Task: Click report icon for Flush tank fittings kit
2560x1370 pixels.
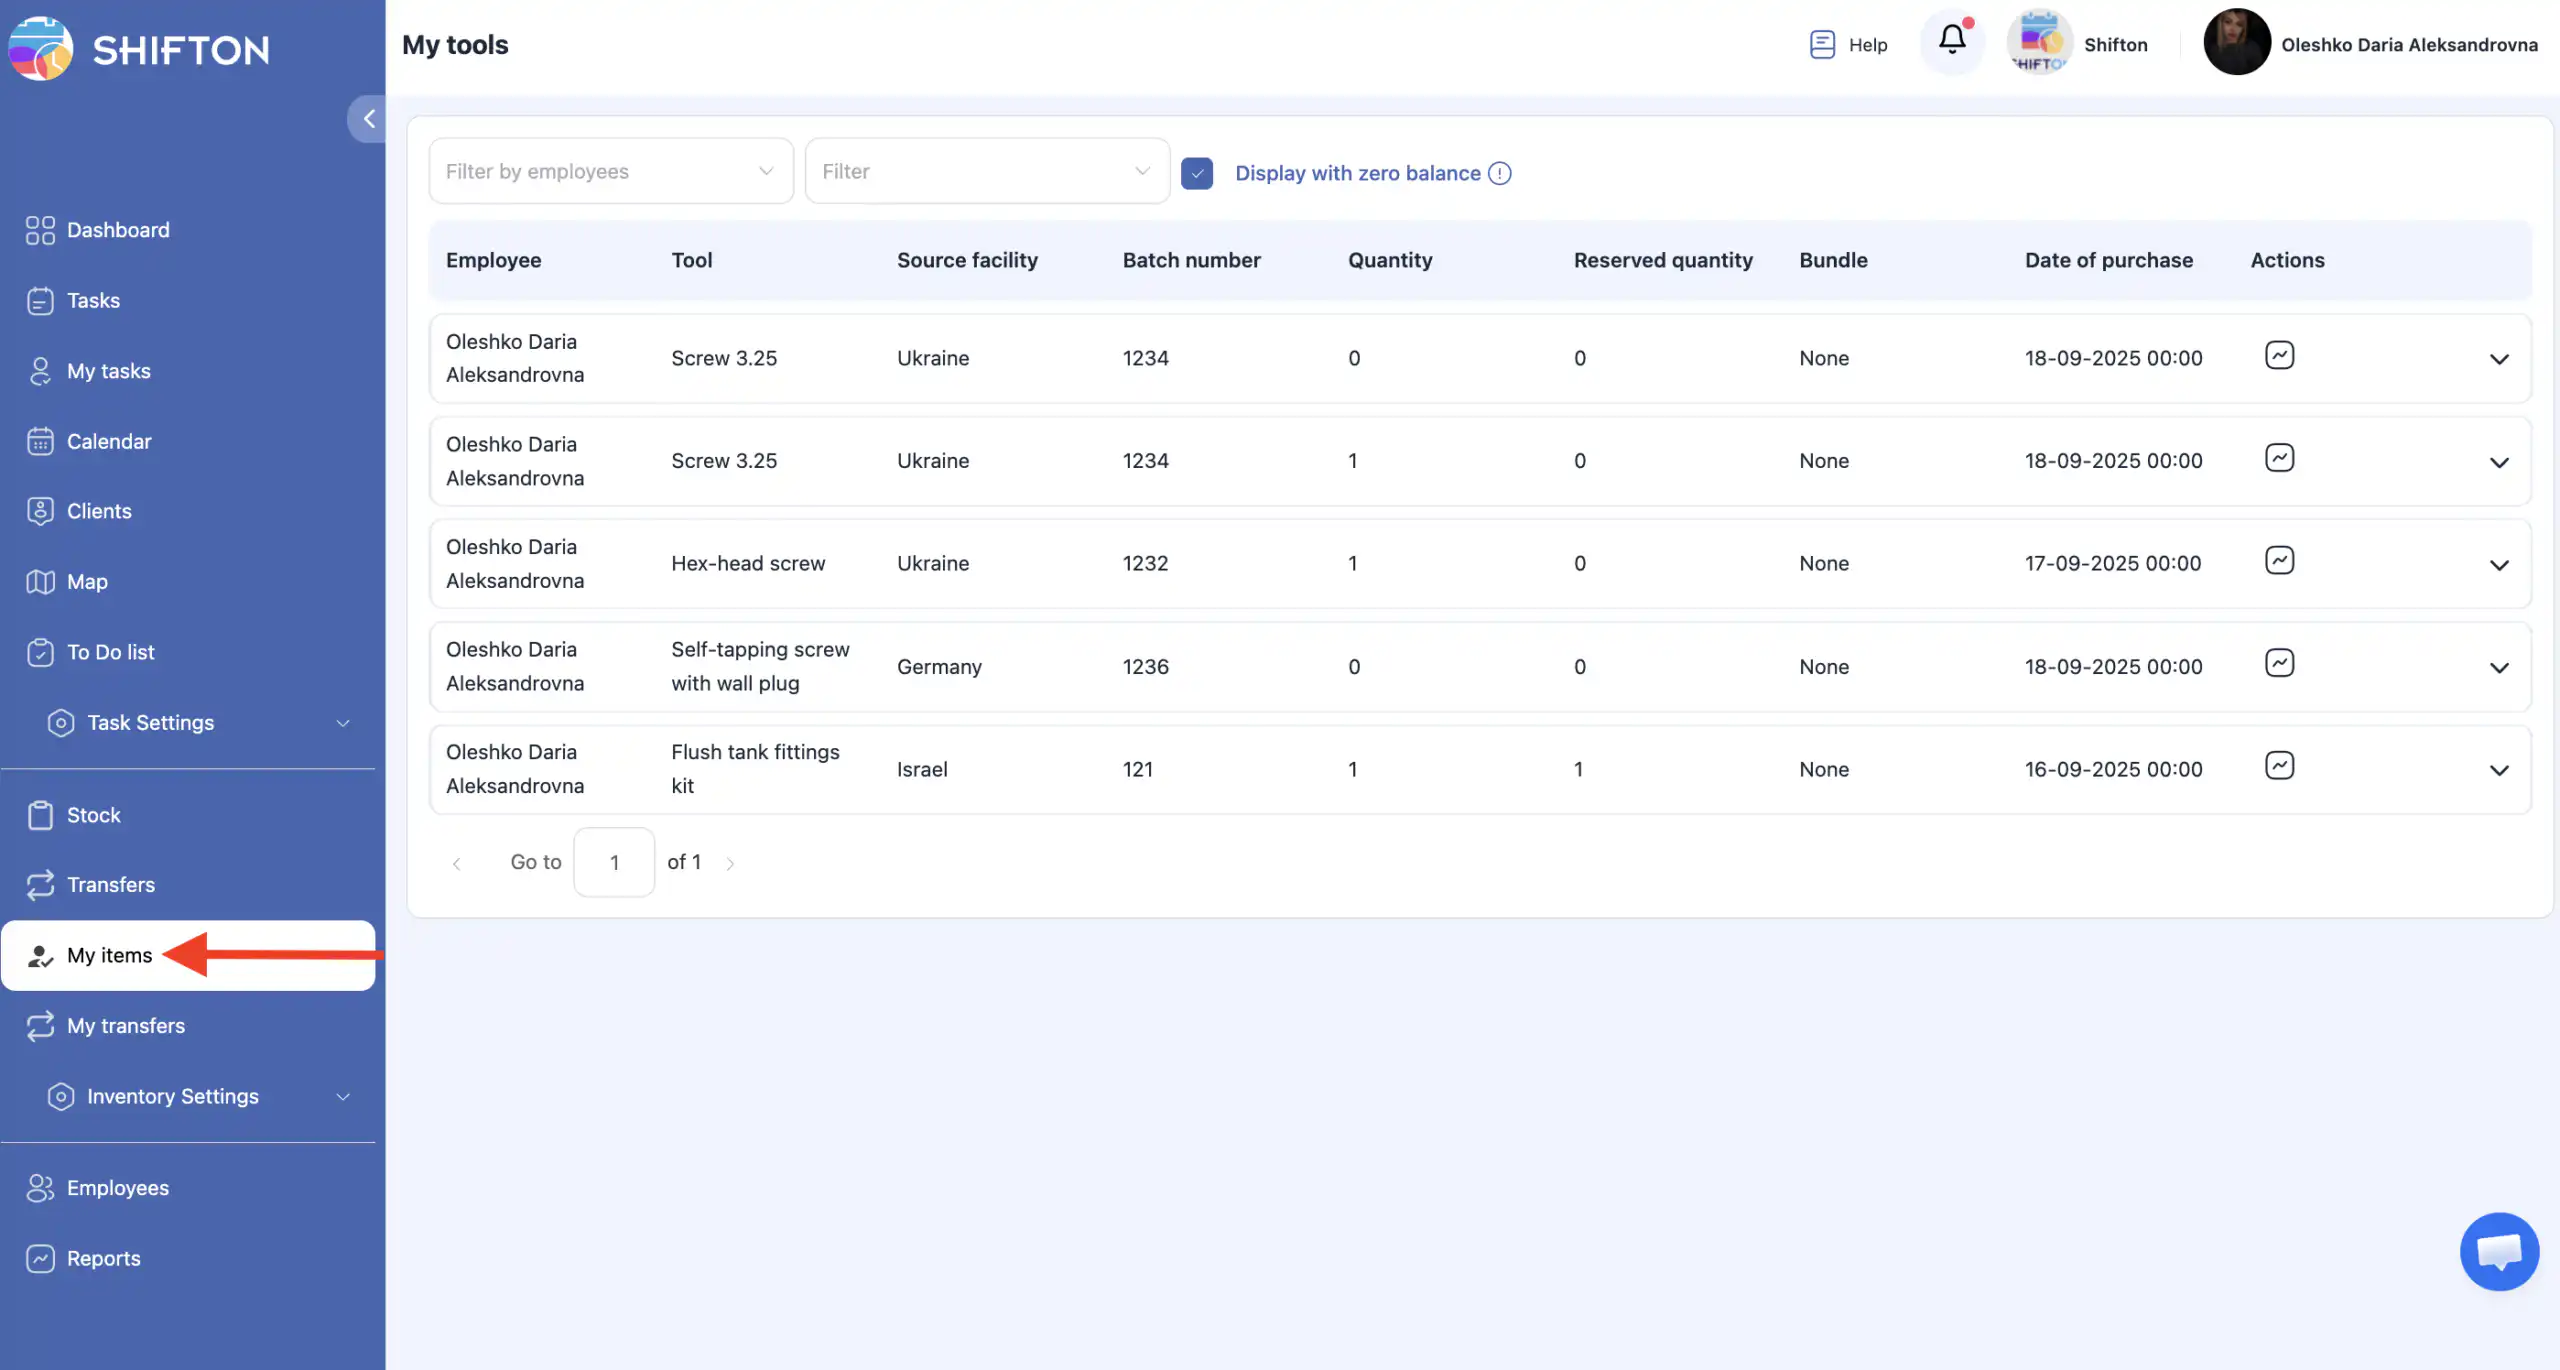Action: click(x=2279, y=766)
